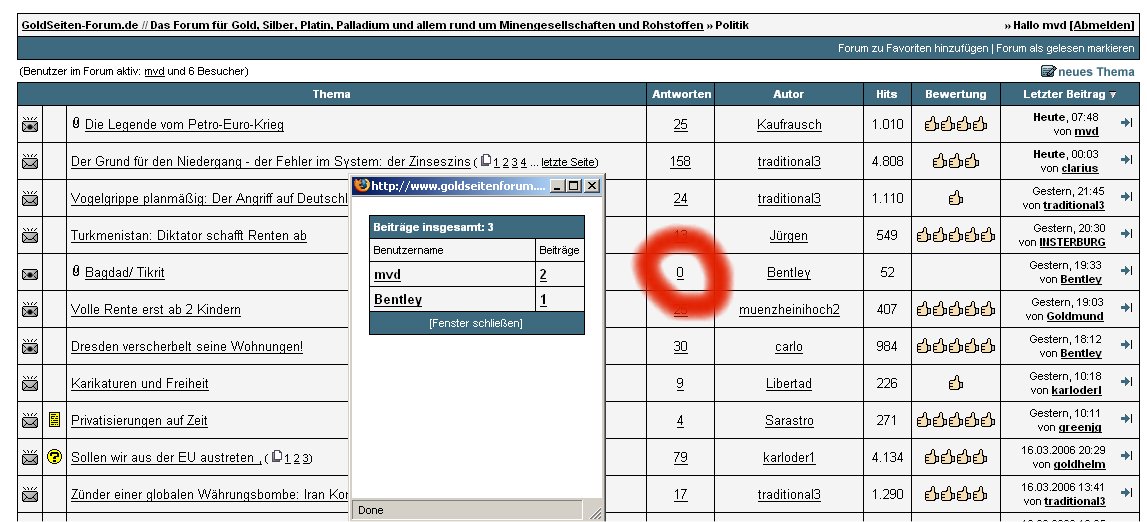Click envelope icon for Petro-Euro-Krieg thread
This screenshot has width=1147, height=522.
30,124
